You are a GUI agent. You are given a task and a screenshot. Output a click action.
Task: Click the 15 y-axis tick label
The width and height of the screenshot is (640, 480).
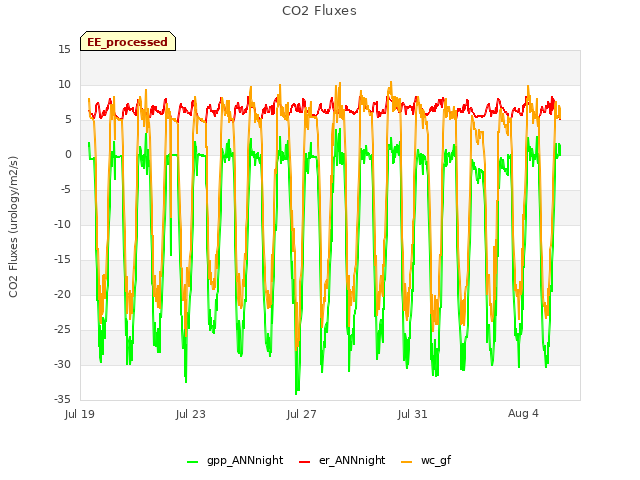[64, 49]
